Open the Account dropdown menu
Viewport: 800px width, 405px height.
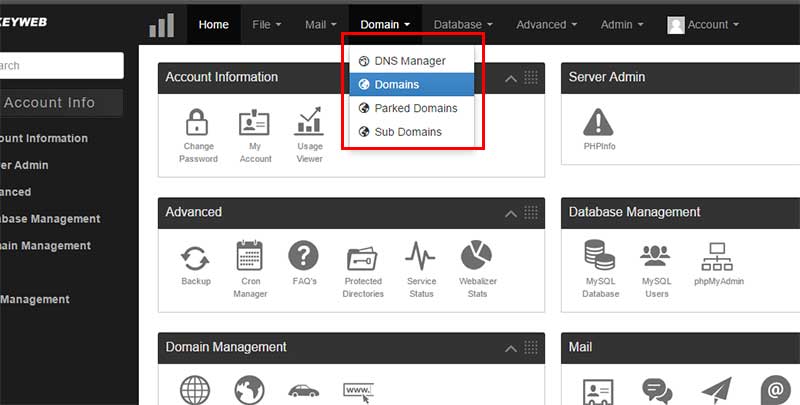click(703, 24)
